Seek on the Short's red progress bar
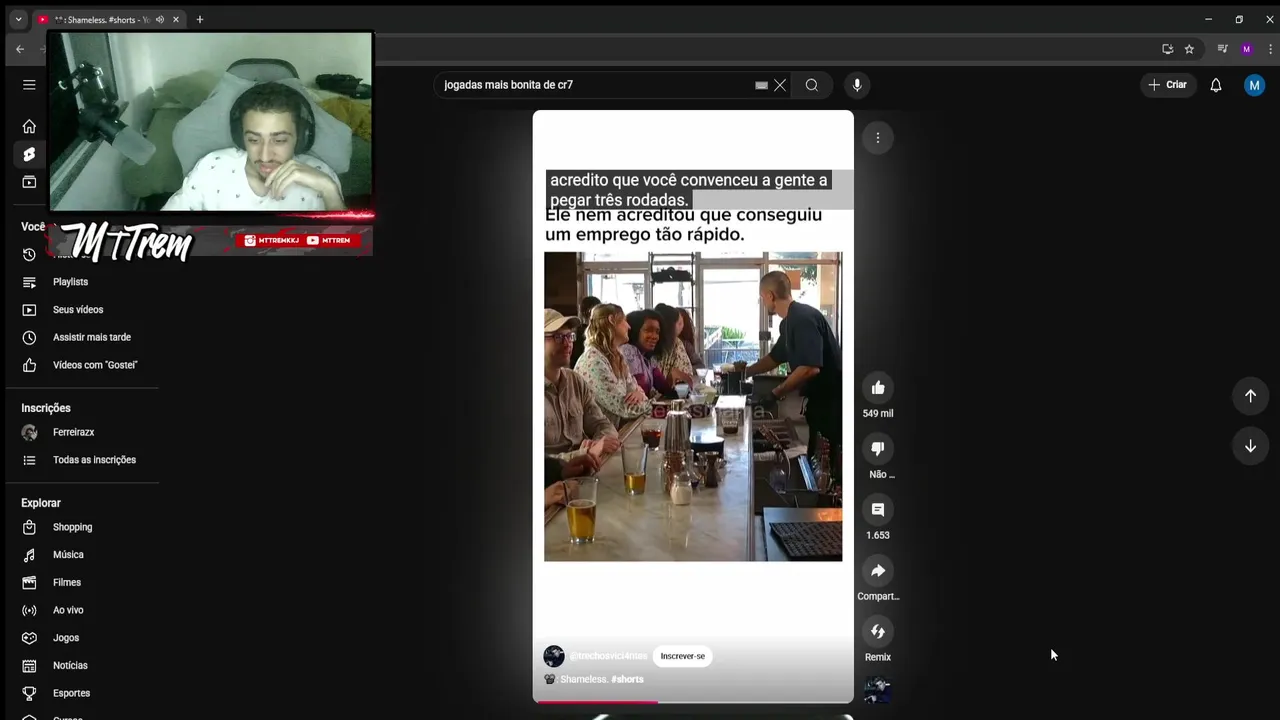Viewport: 1280px width, 720px height. click(693, 702)
